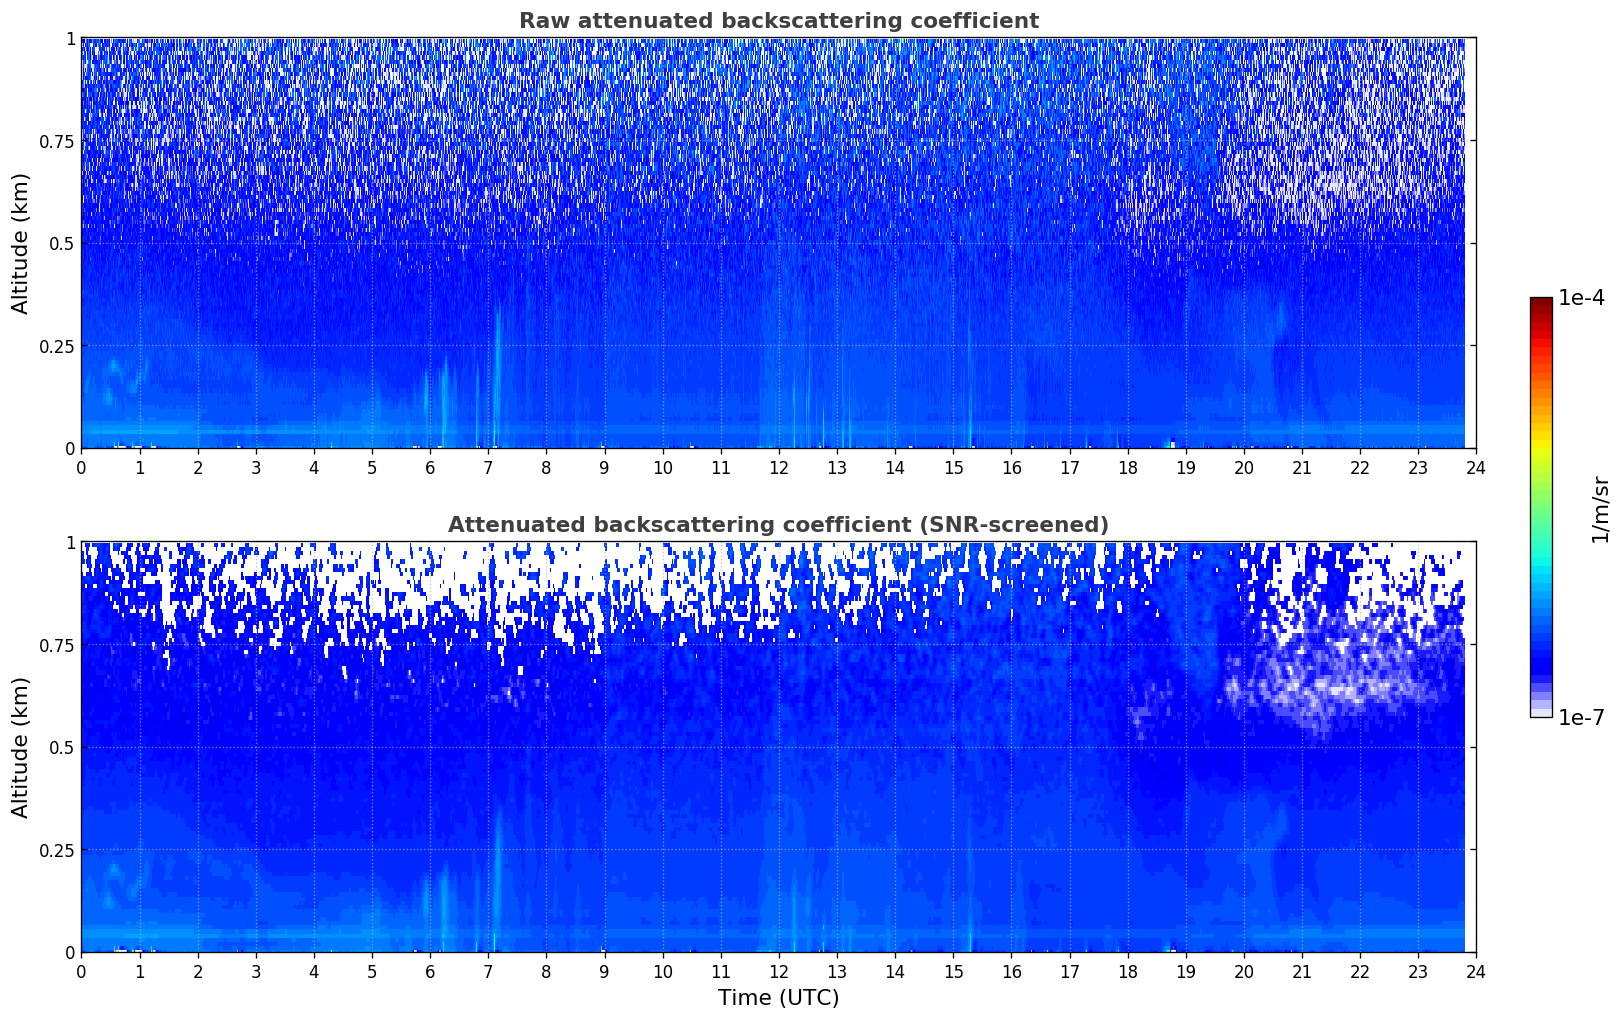1621x1020 pixels.
Task: Click the hour 24 time tick under the raw plot
Action: [x=1476, y=467]
